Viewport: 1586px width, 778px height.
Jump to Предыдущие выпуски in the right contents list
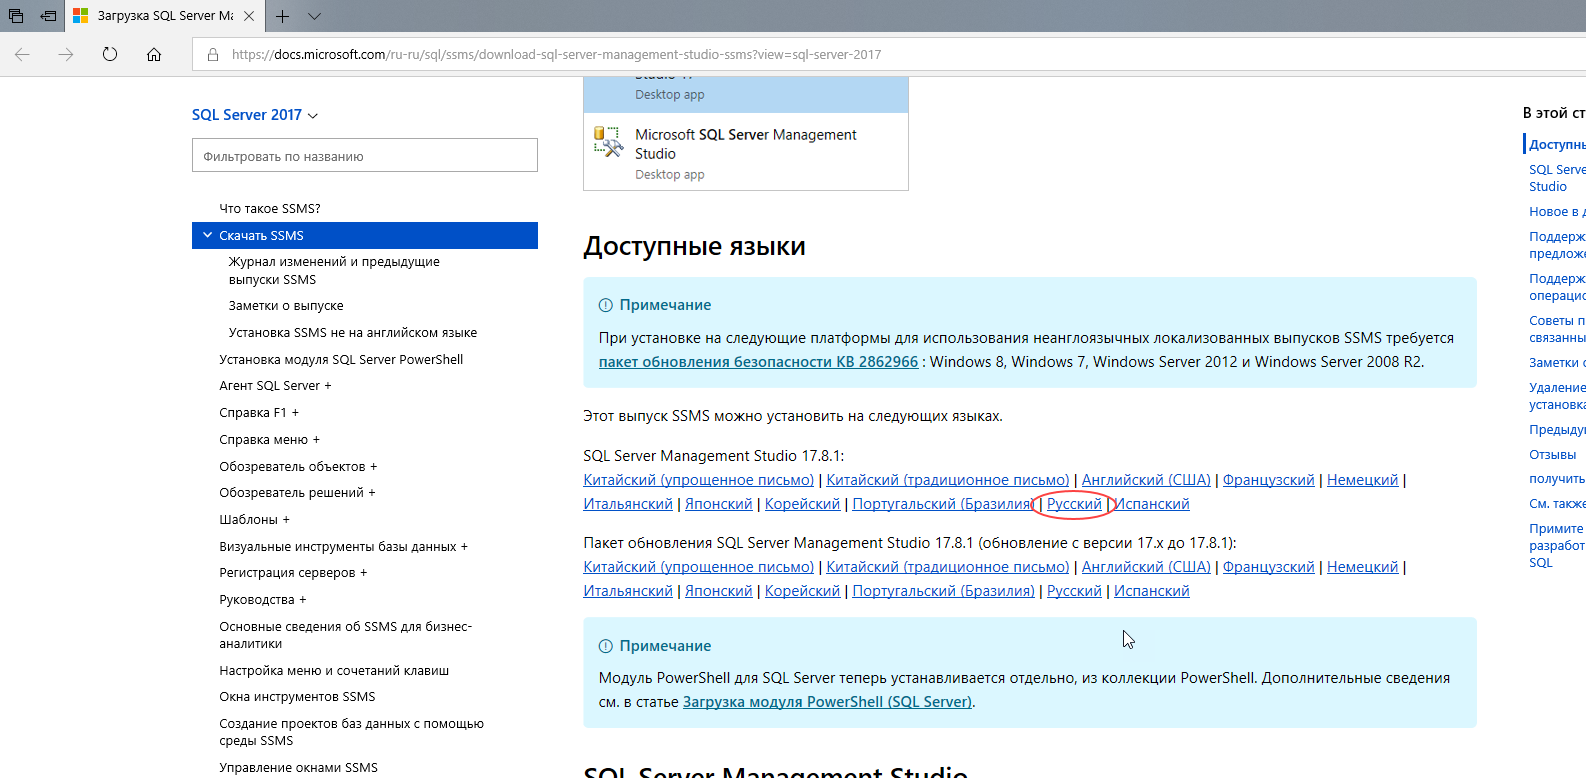coord(1557,429)
